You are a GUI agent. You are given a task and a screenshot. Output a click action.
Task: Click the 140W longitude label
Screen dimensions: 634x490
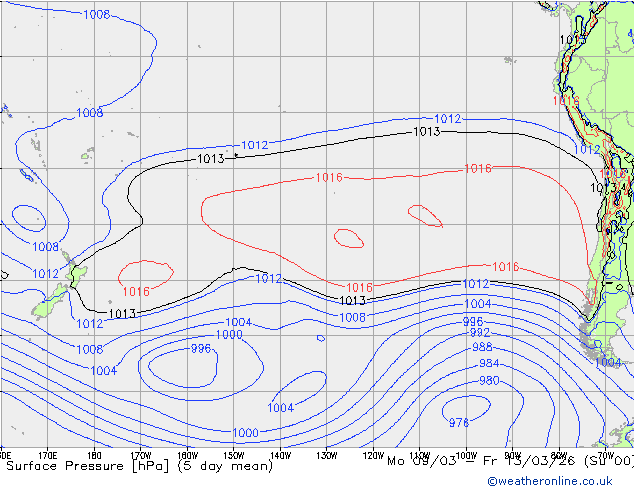pyautogui.click(x=281, y=456)
